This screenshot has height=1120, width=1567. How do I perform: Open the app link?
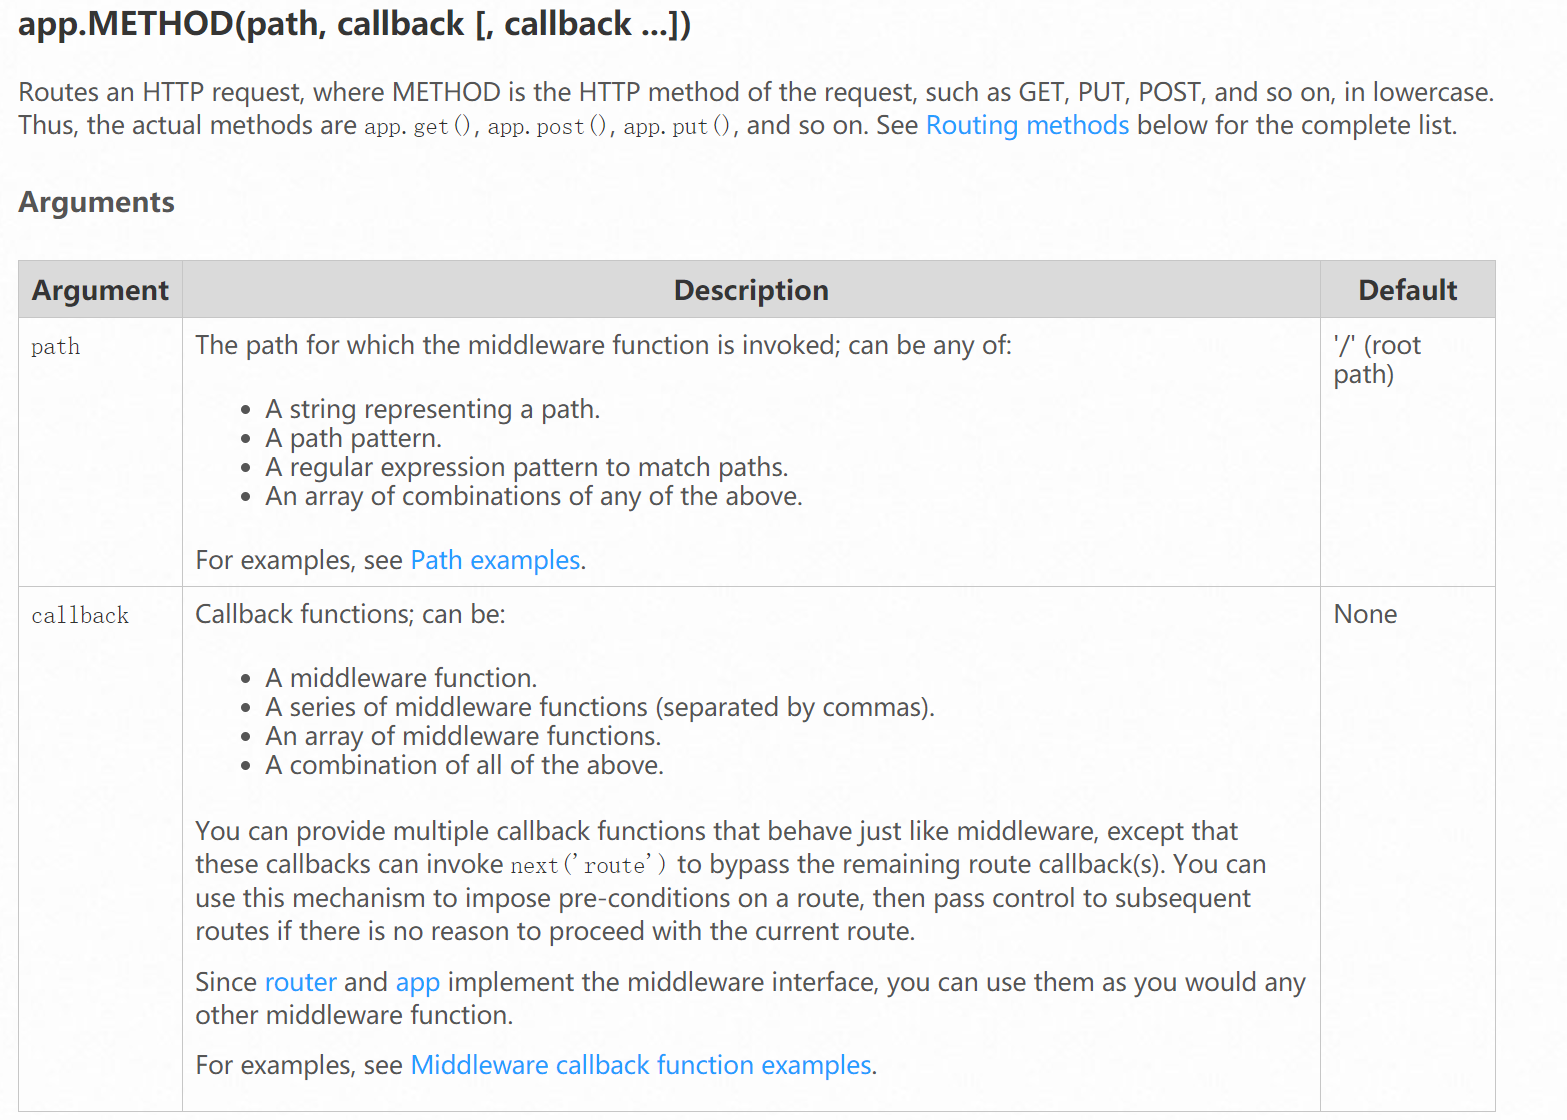coord(418,983)
